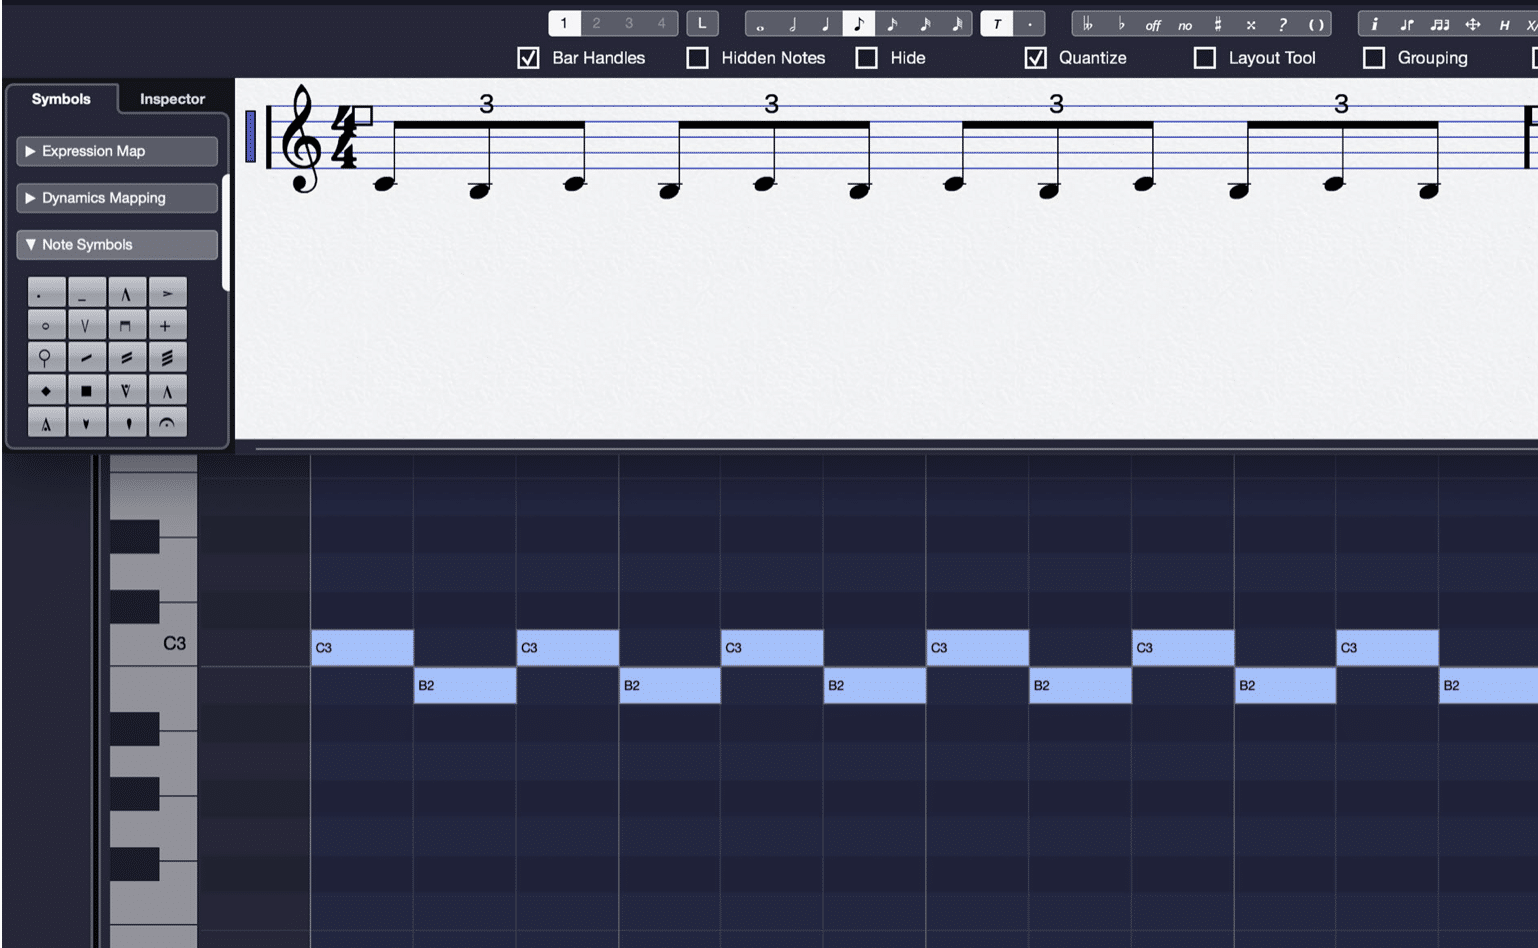Image resolution: width=1538 pixels, height=948 pixels.
Task: Click the symbols panel vertical scrollbar
Action: [x=226, y=232]
